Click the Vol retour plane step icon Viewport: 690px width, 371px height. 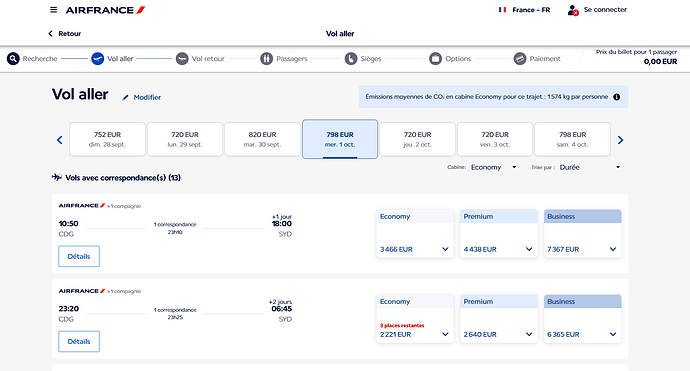tap(182, 59)
